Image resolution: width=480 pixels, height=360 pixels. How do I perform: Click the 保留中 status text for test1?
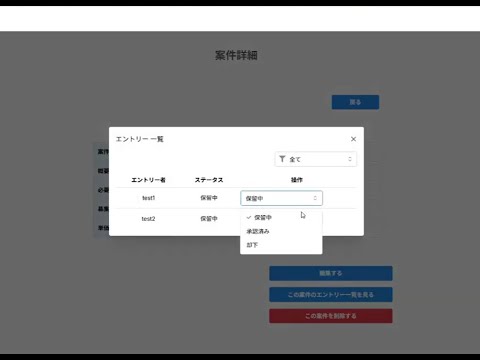(x=209, y=198)
